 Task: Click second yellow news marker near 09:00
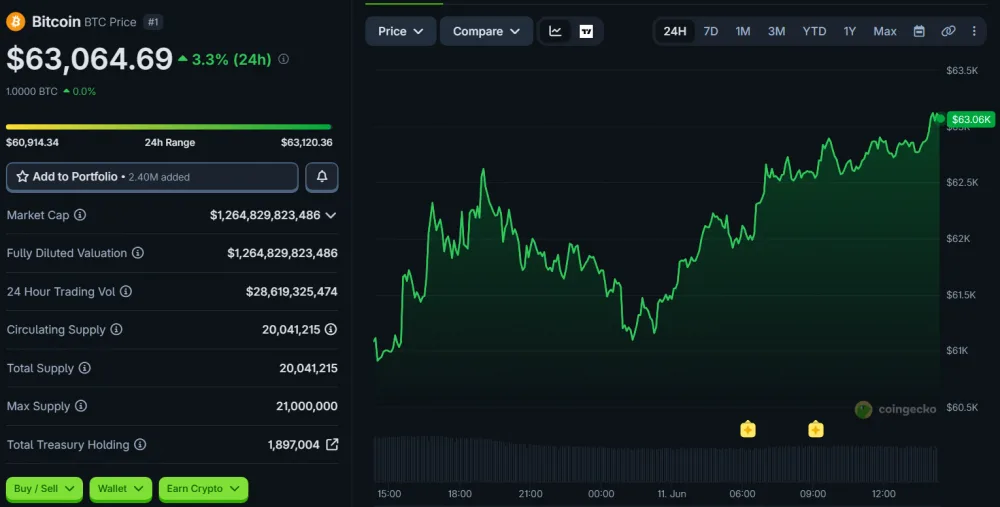(x=816, y=429)
